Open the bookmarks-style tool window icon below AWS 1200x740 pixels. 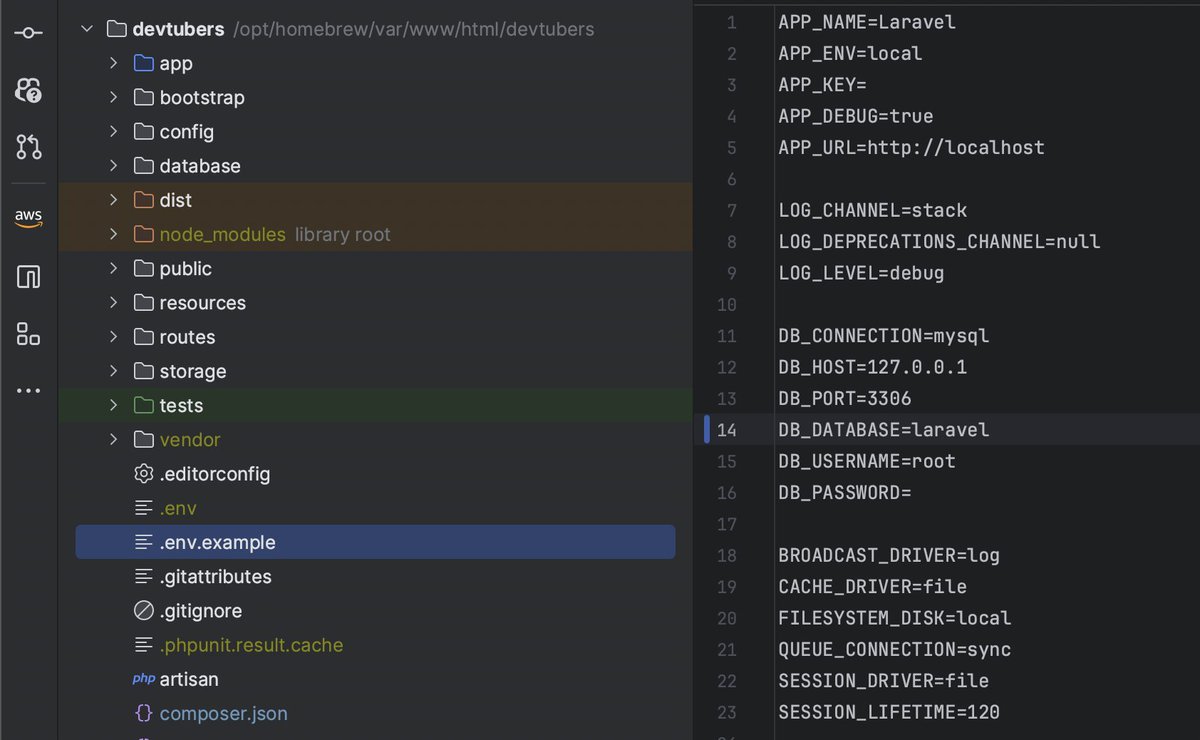tap(29, 277)
